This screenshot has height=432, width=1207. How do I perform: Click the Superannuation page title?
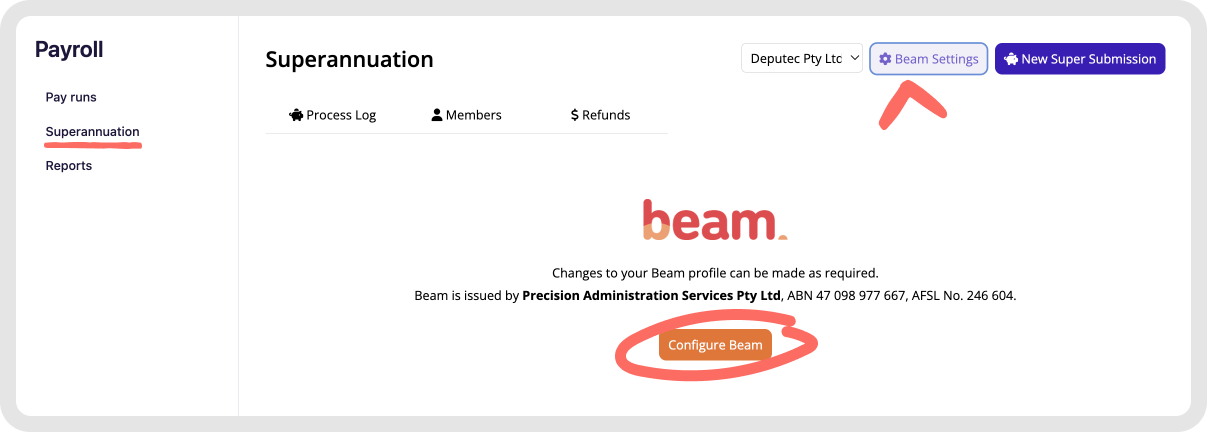[350, 60]
